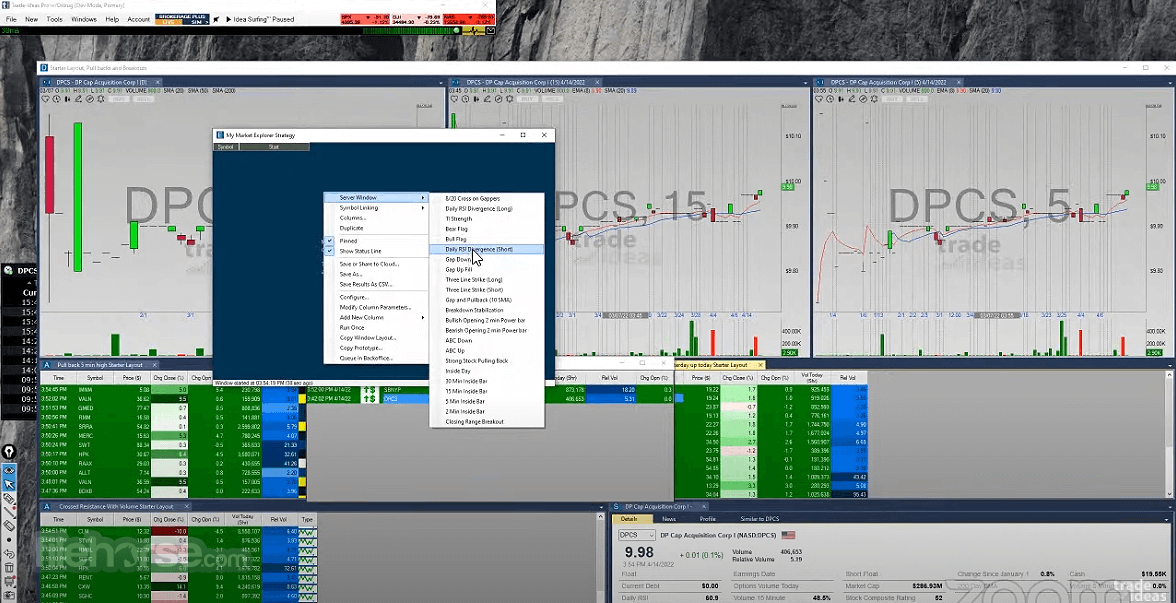Select 8/20 Cross on Gappers strategy
The height and width of the screenshot is (603, 1176).
[487, 198]
